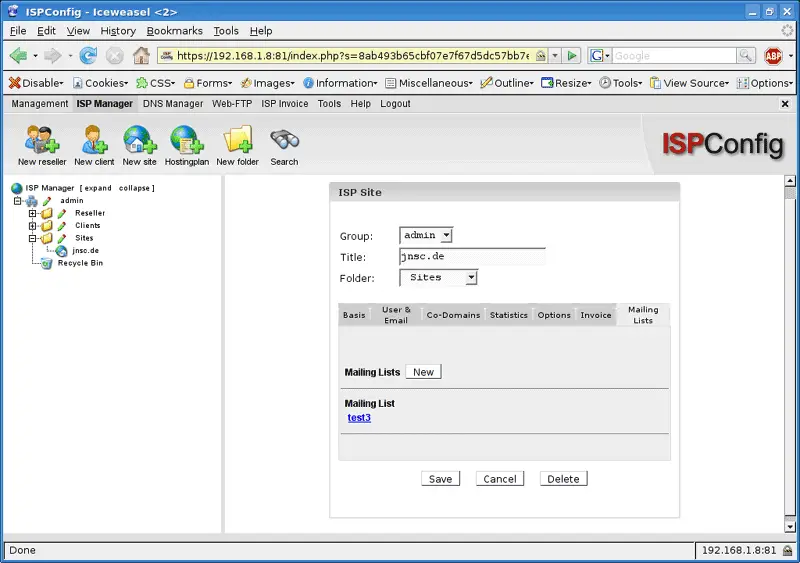Open the Search binoculars icon

(x=284, y=139)
